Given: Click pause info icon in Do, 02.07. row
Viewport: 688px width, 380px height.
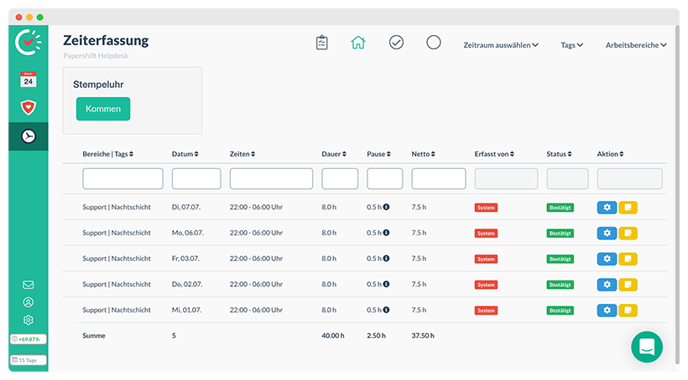Looking at the screenshot, I should pos(386,284).
